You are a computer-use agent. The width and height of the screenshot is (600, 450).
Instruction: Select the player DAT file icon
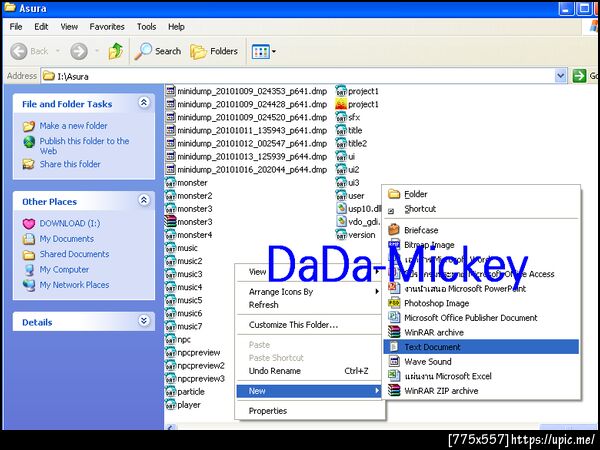click(171, 404)
